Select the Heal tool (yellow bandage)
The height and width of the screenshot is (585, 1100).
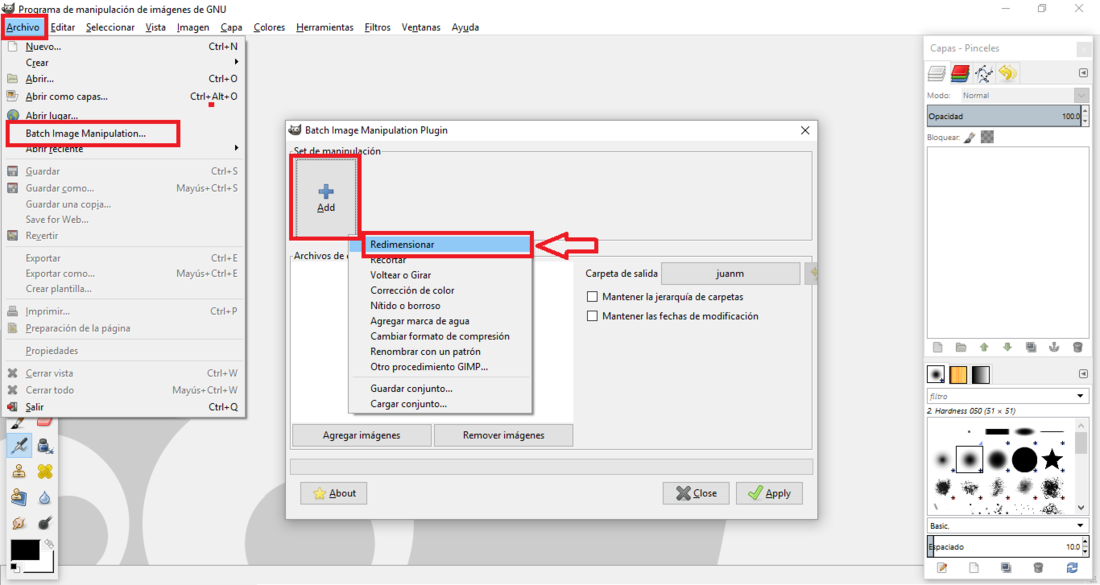(45, 471)
